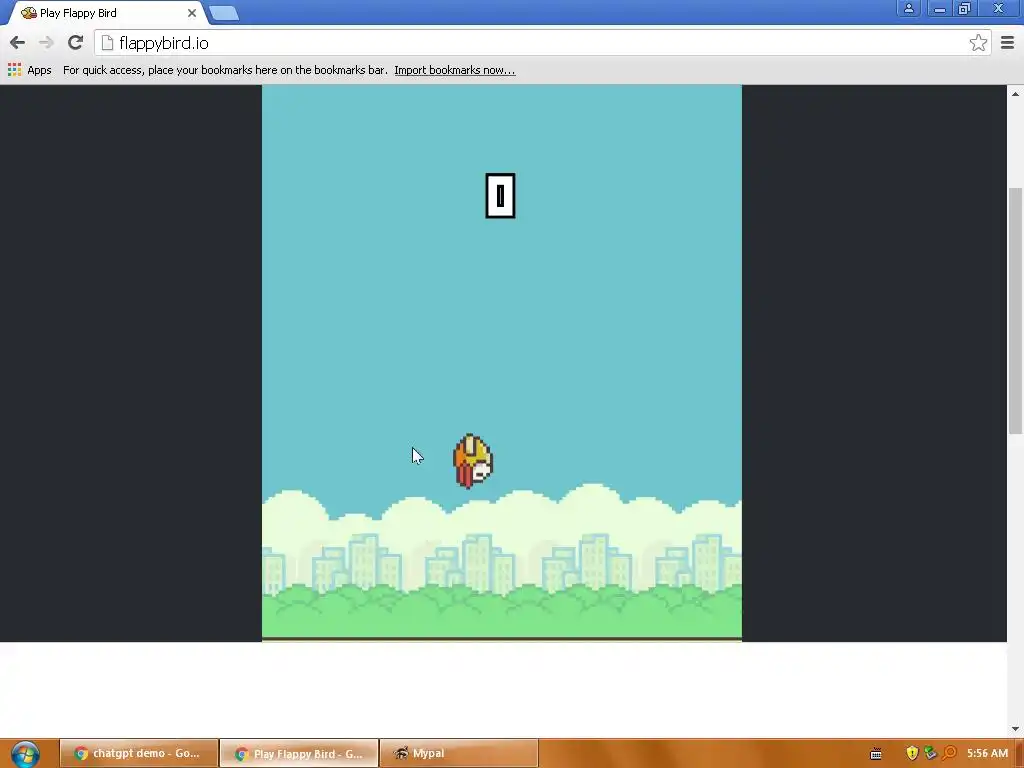Screen dimensions: 1024x768
Task: Switch to Play Flappy Bird taskbar window
Action: click(299, 754)
